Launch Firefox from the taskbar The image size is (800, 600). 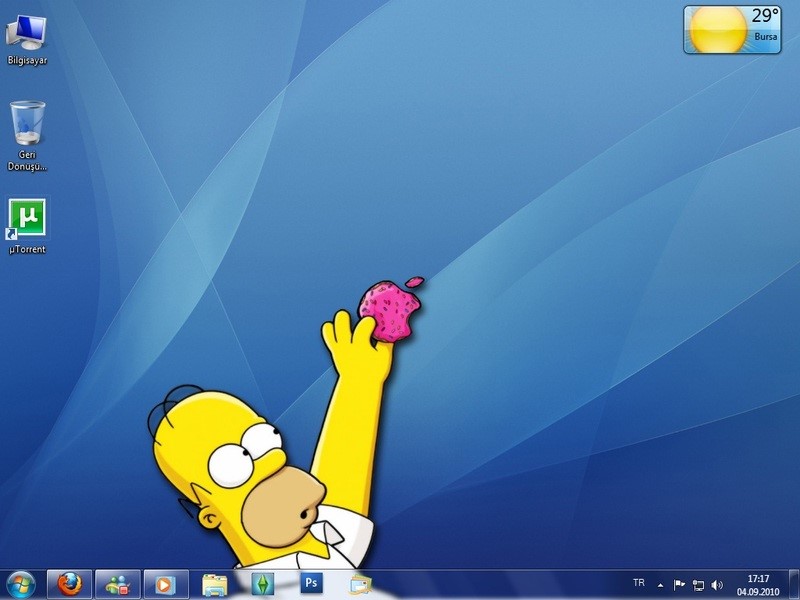(x=69, y=584)
